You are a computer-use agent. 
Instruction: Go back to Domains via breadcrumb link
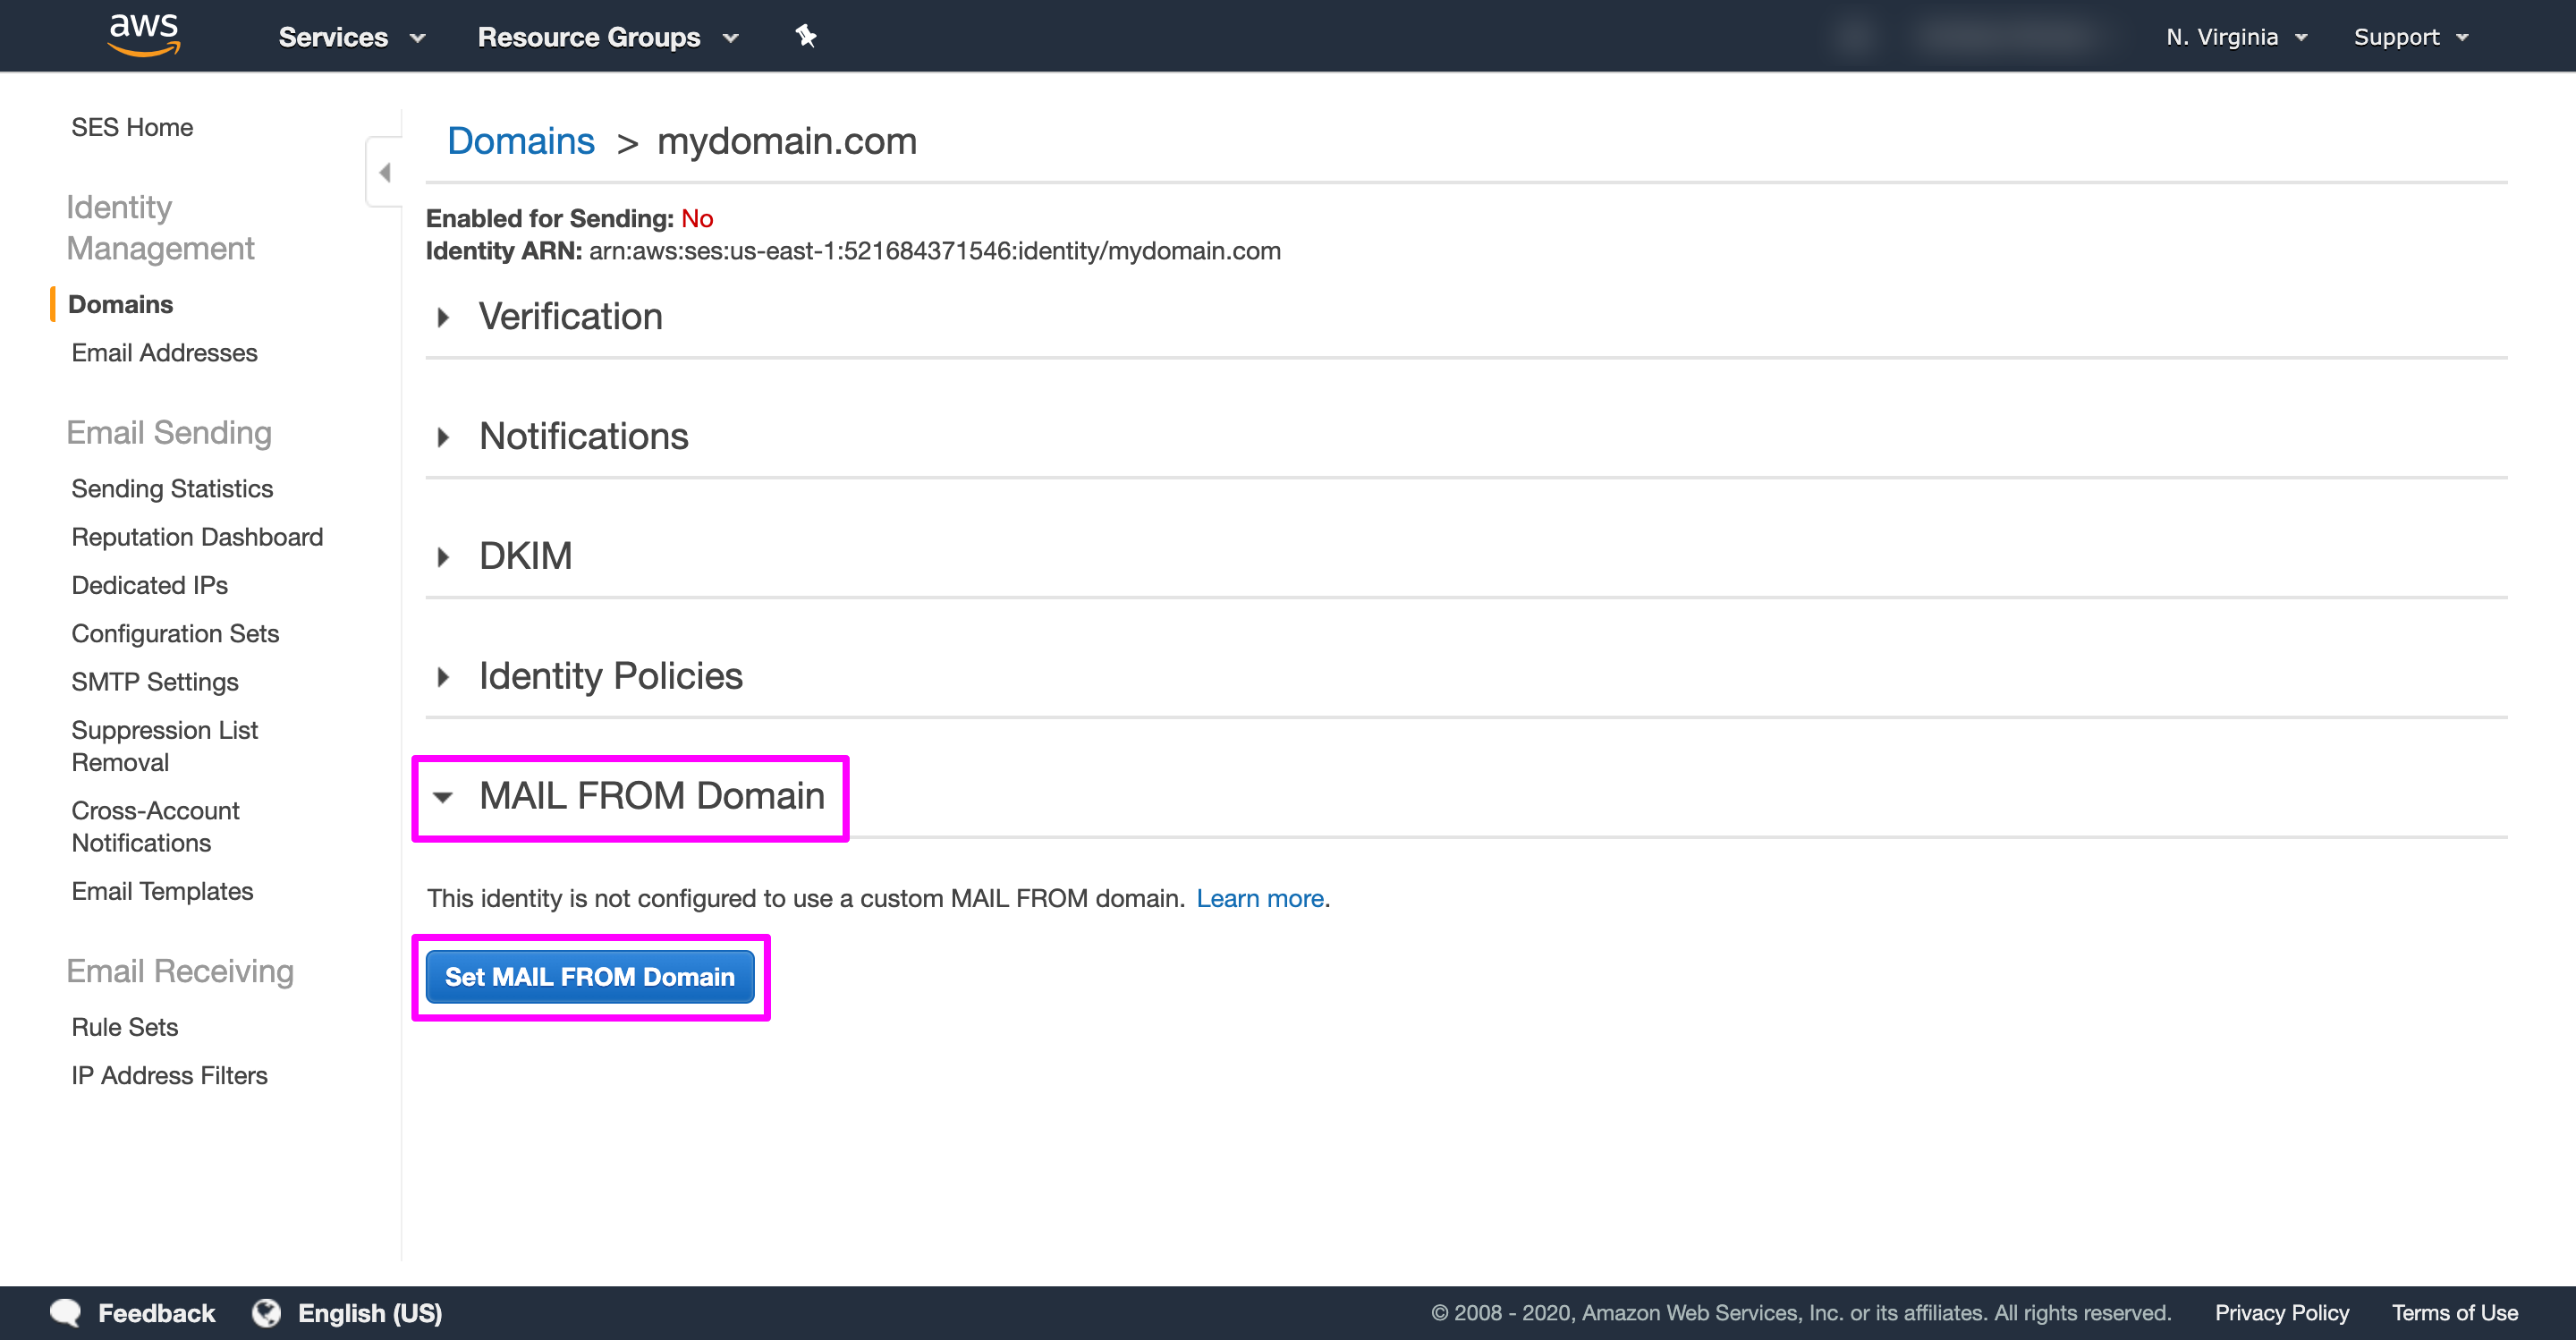(520, 141)
